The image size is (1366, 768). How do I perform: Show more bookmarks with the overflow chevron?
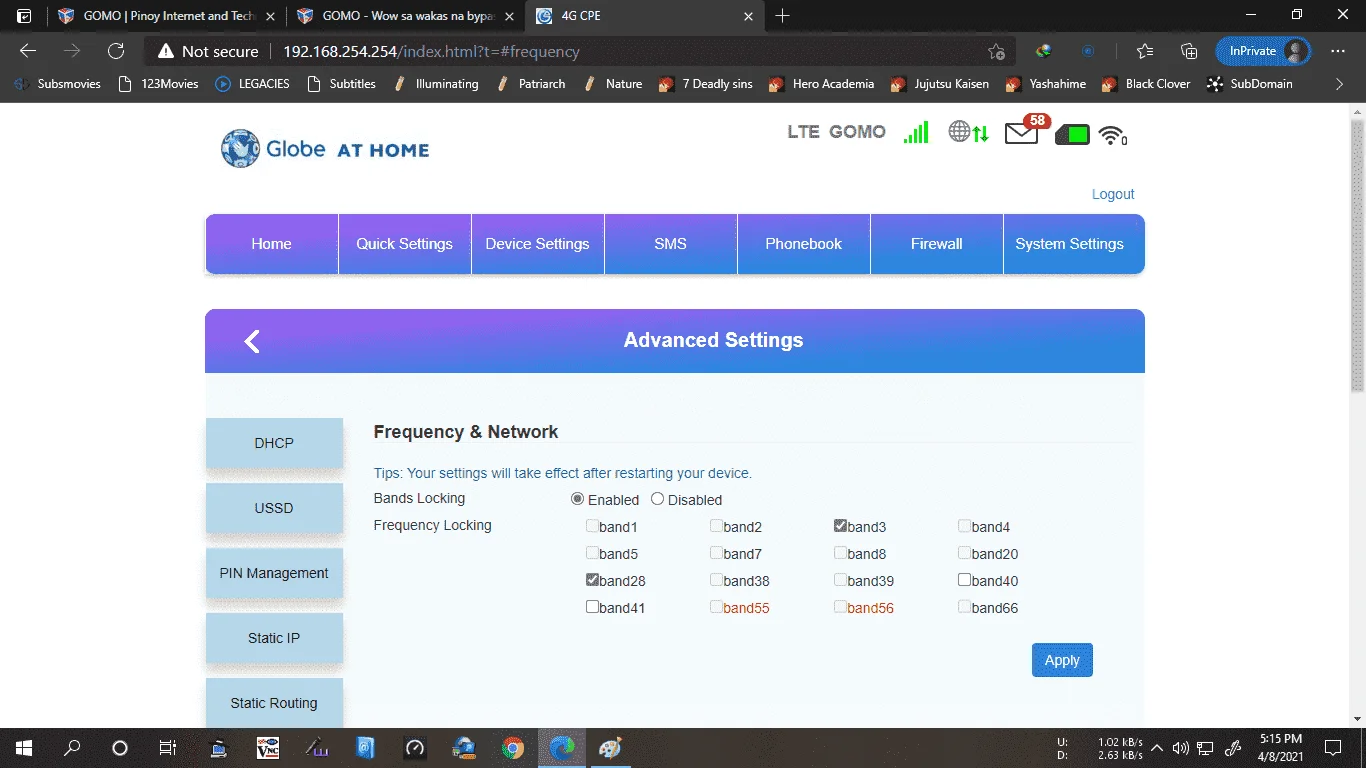click(1339, 84)
